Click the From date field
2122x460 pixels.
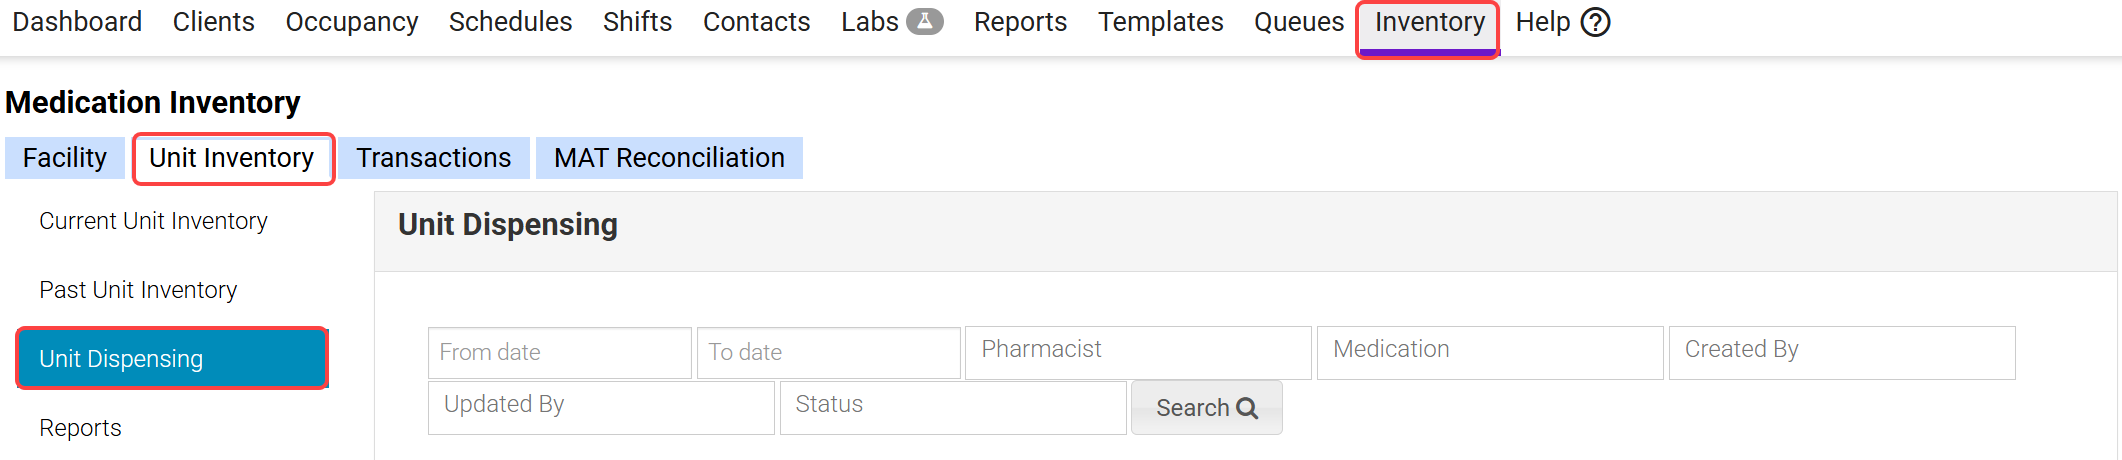pyautogui.click(x=559, y=352)
